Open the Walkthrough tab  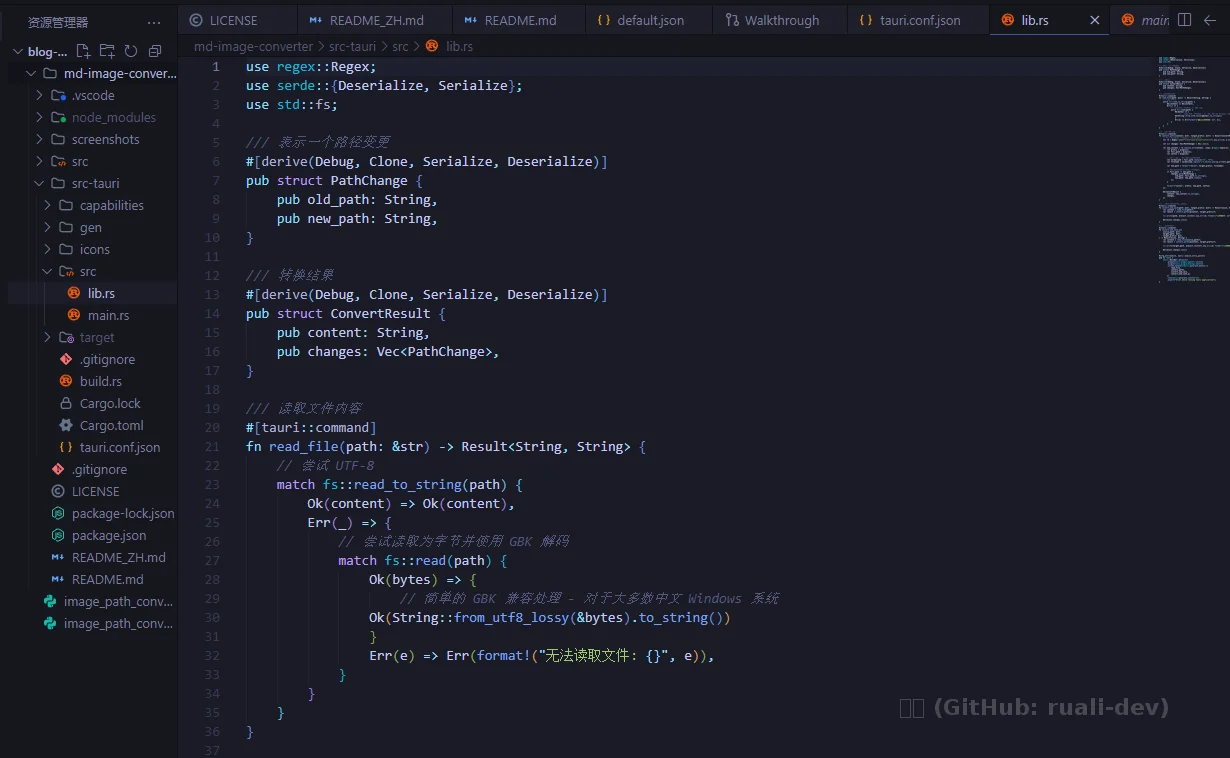[x=779, y=19]
